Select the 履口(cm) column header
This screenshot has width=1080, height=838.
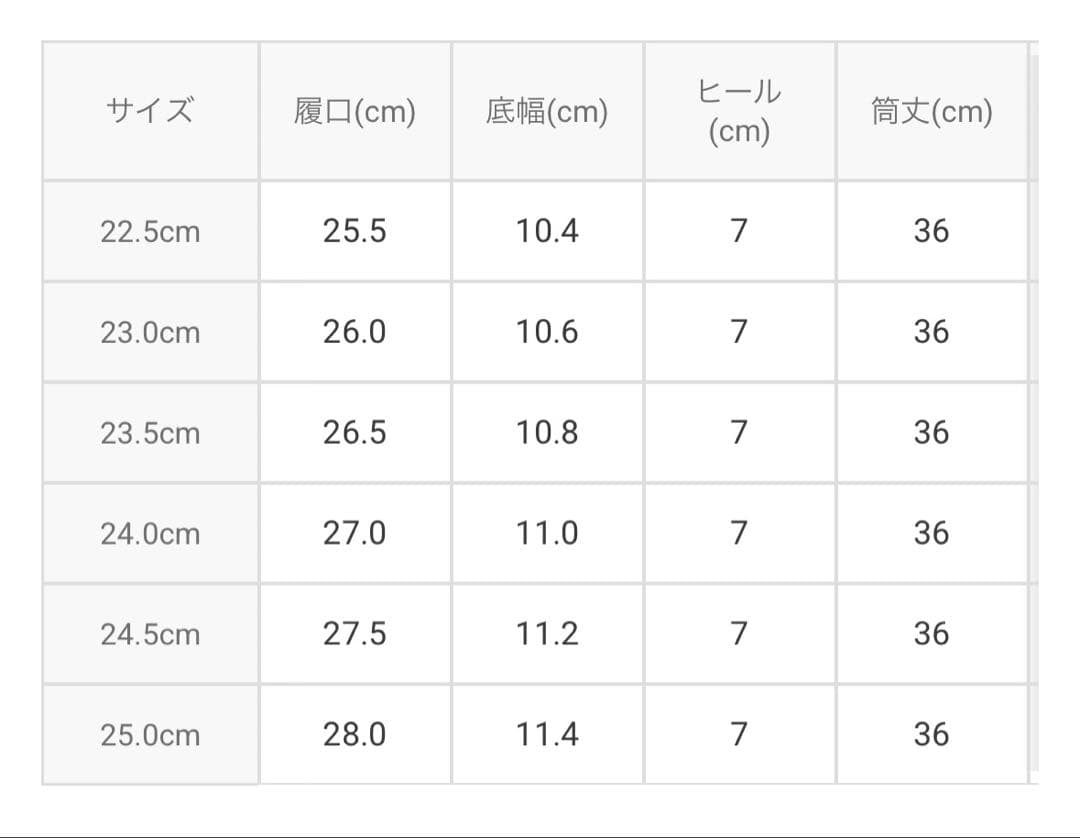355,111
